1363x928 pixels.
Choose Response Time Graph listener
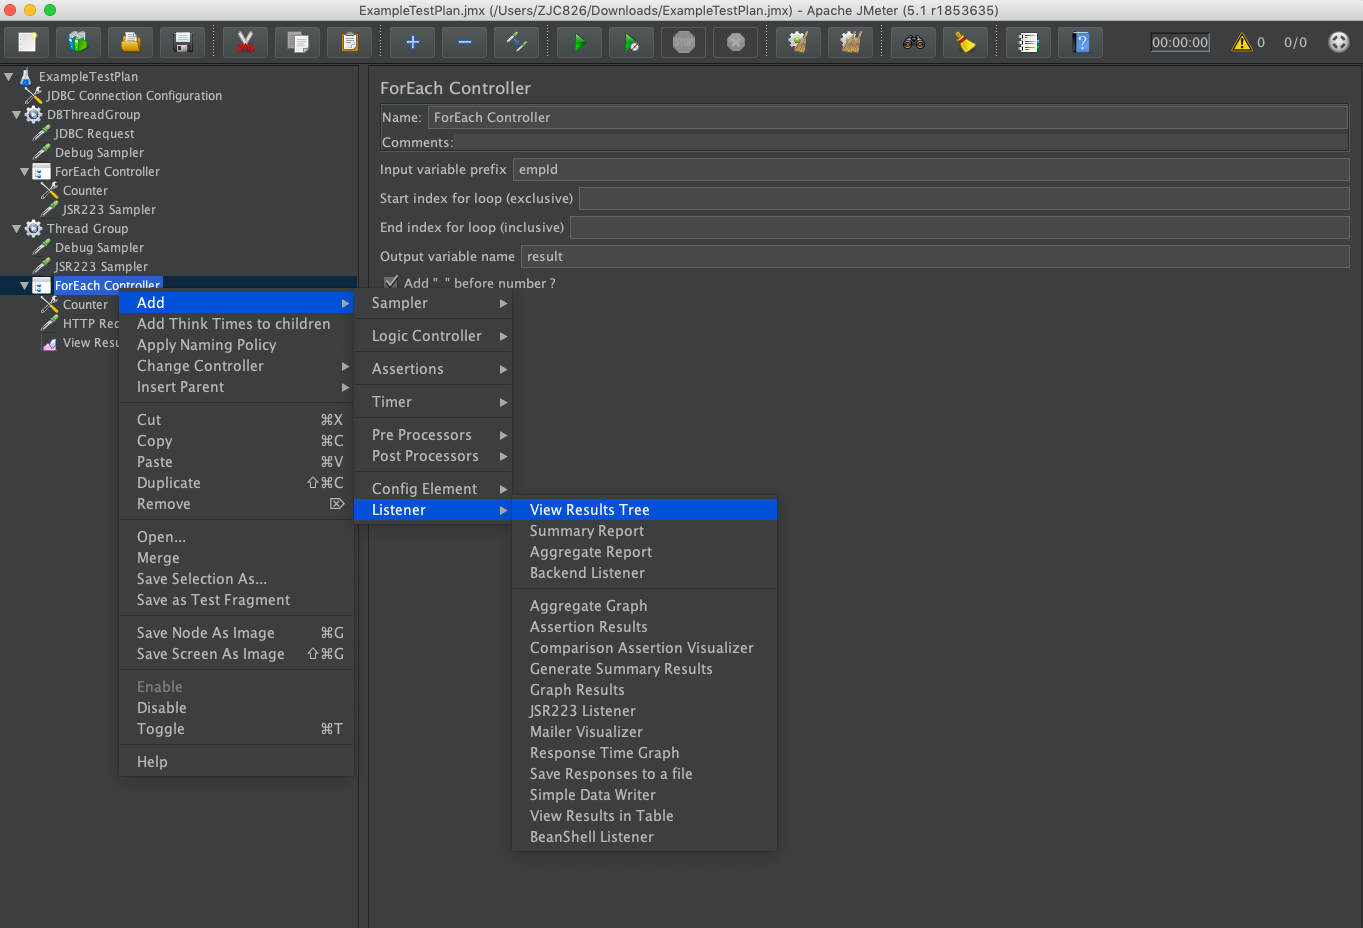click(644, 753)
